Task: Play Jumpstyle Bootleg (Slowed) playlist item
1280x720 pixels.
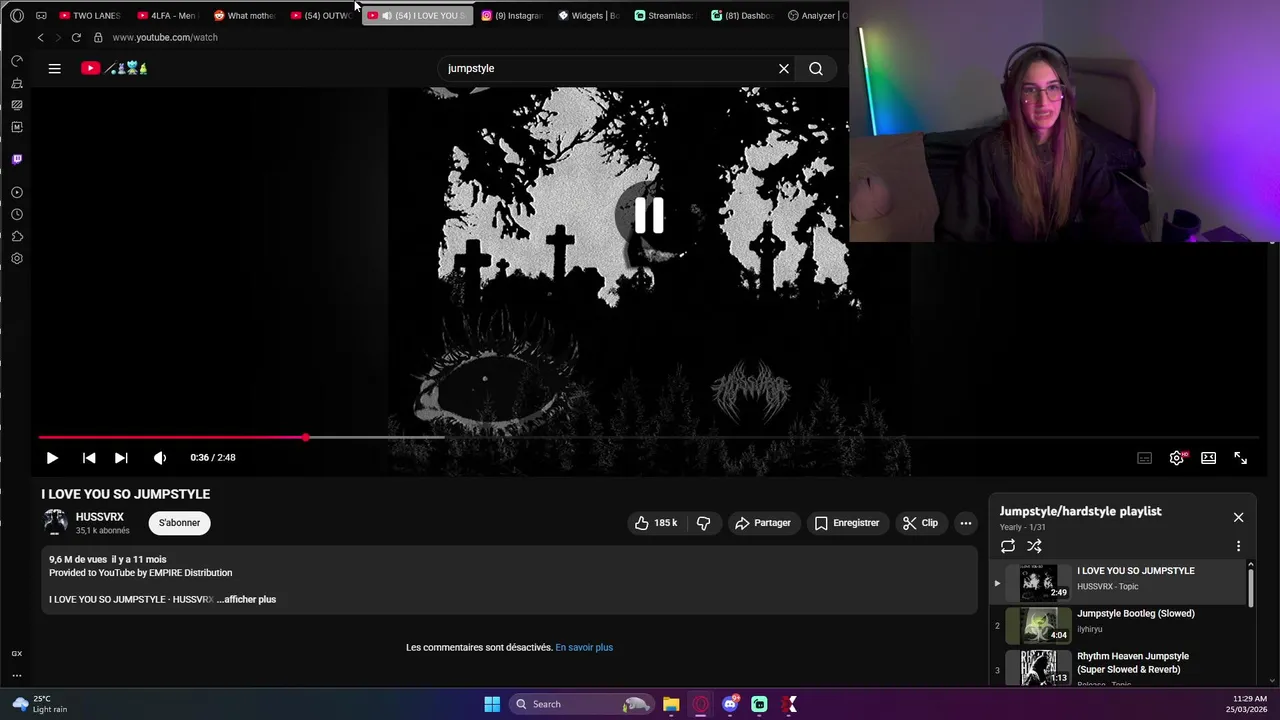Action: (x=1118, y=626)
